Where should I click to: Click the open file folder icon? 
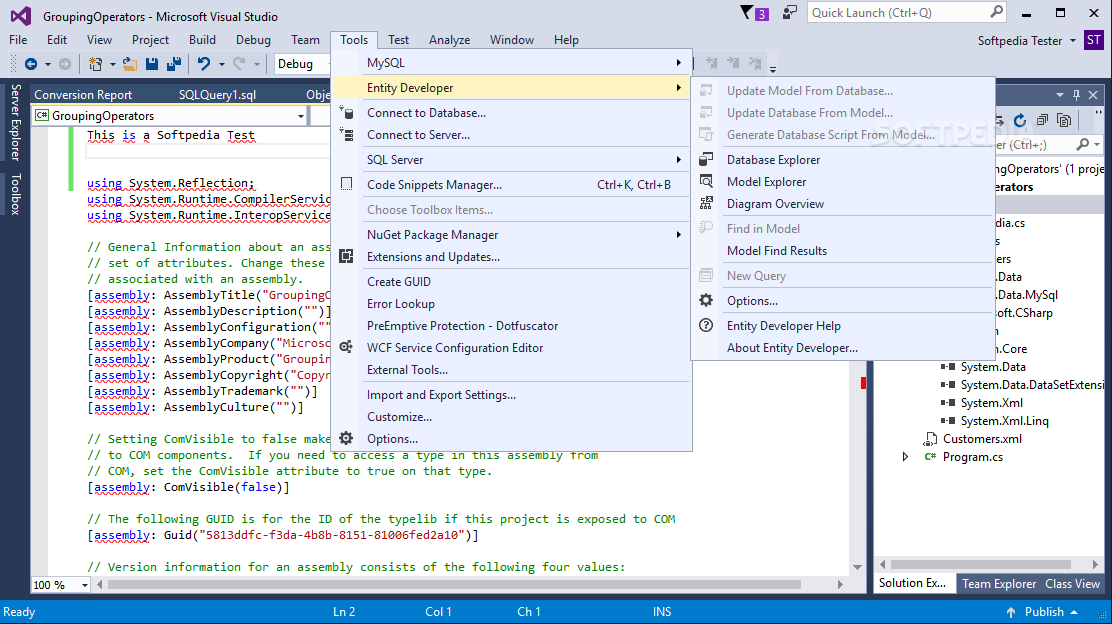[x=130, y=64]
